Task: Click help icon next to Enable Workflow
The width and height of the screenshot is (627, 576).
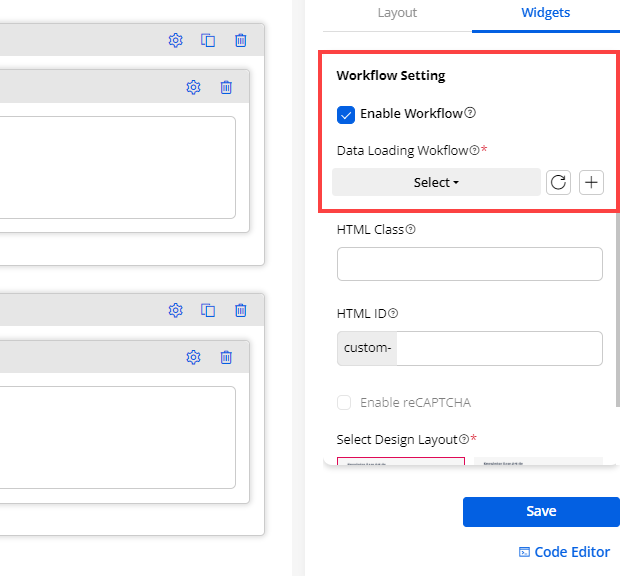Action: [x=470, y=114]
